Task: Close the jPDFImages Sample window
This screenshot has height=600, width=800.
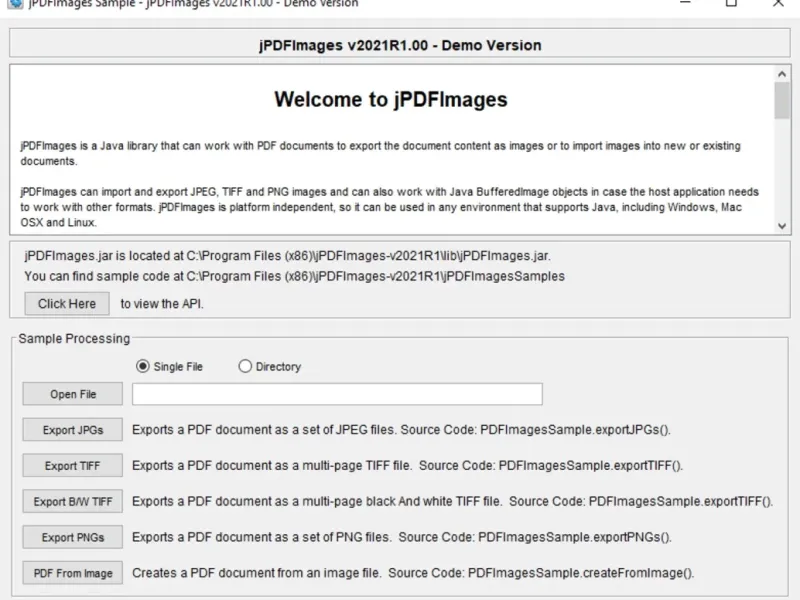Action: click(778, 3)
